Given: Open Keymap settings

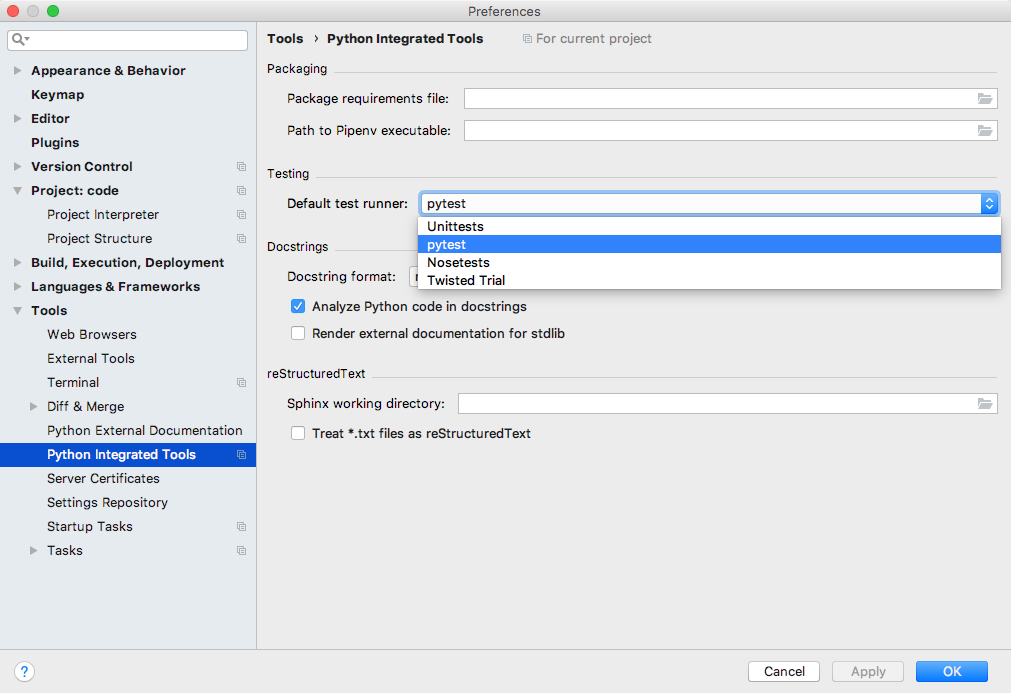Looking at the screenshot, I should (57, 95).
